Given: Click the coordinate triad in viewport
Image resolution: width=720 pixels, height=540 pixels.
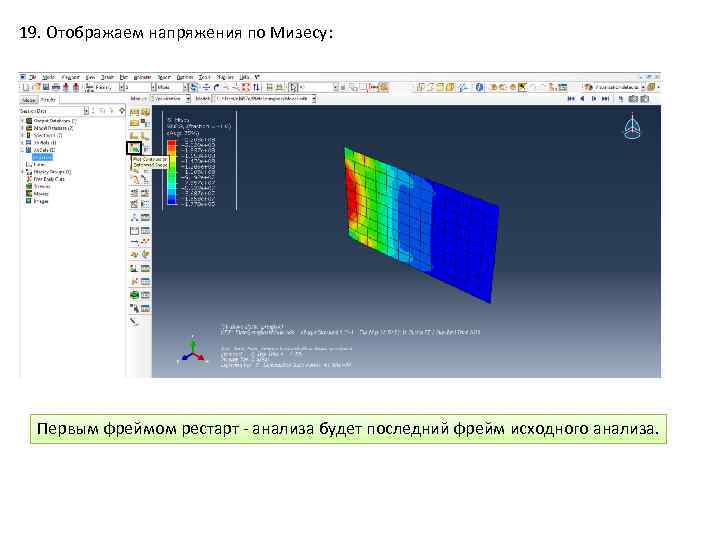Looking at the screenshot, I should [193, 350].
